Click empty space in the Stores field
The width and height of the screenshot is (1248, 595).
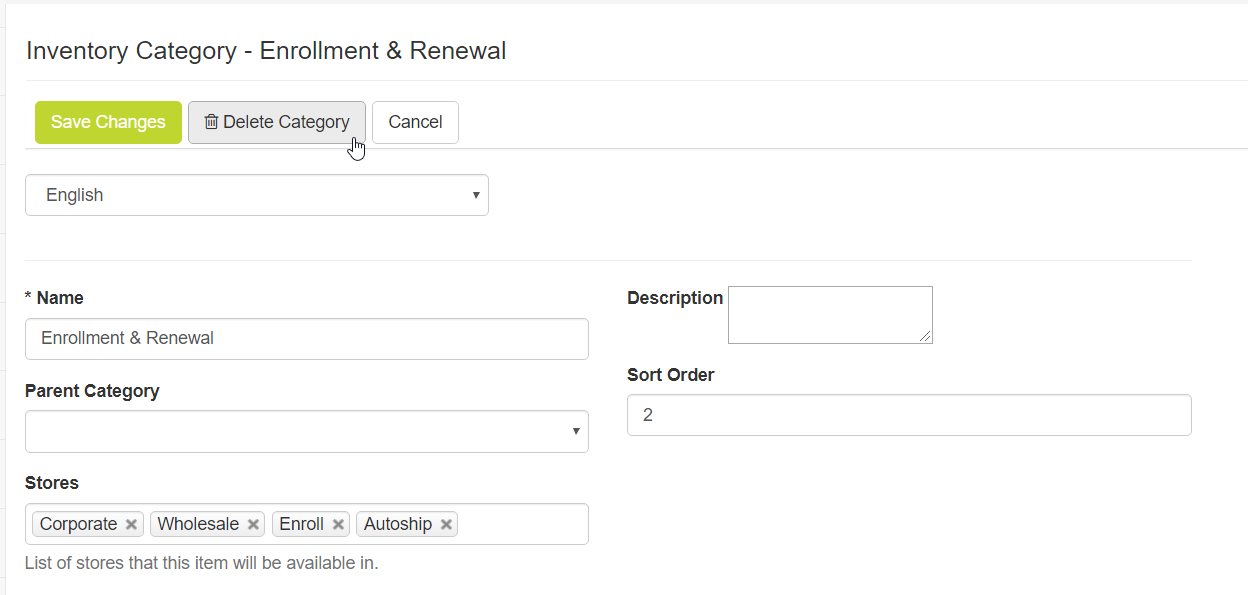coord(522,524)
